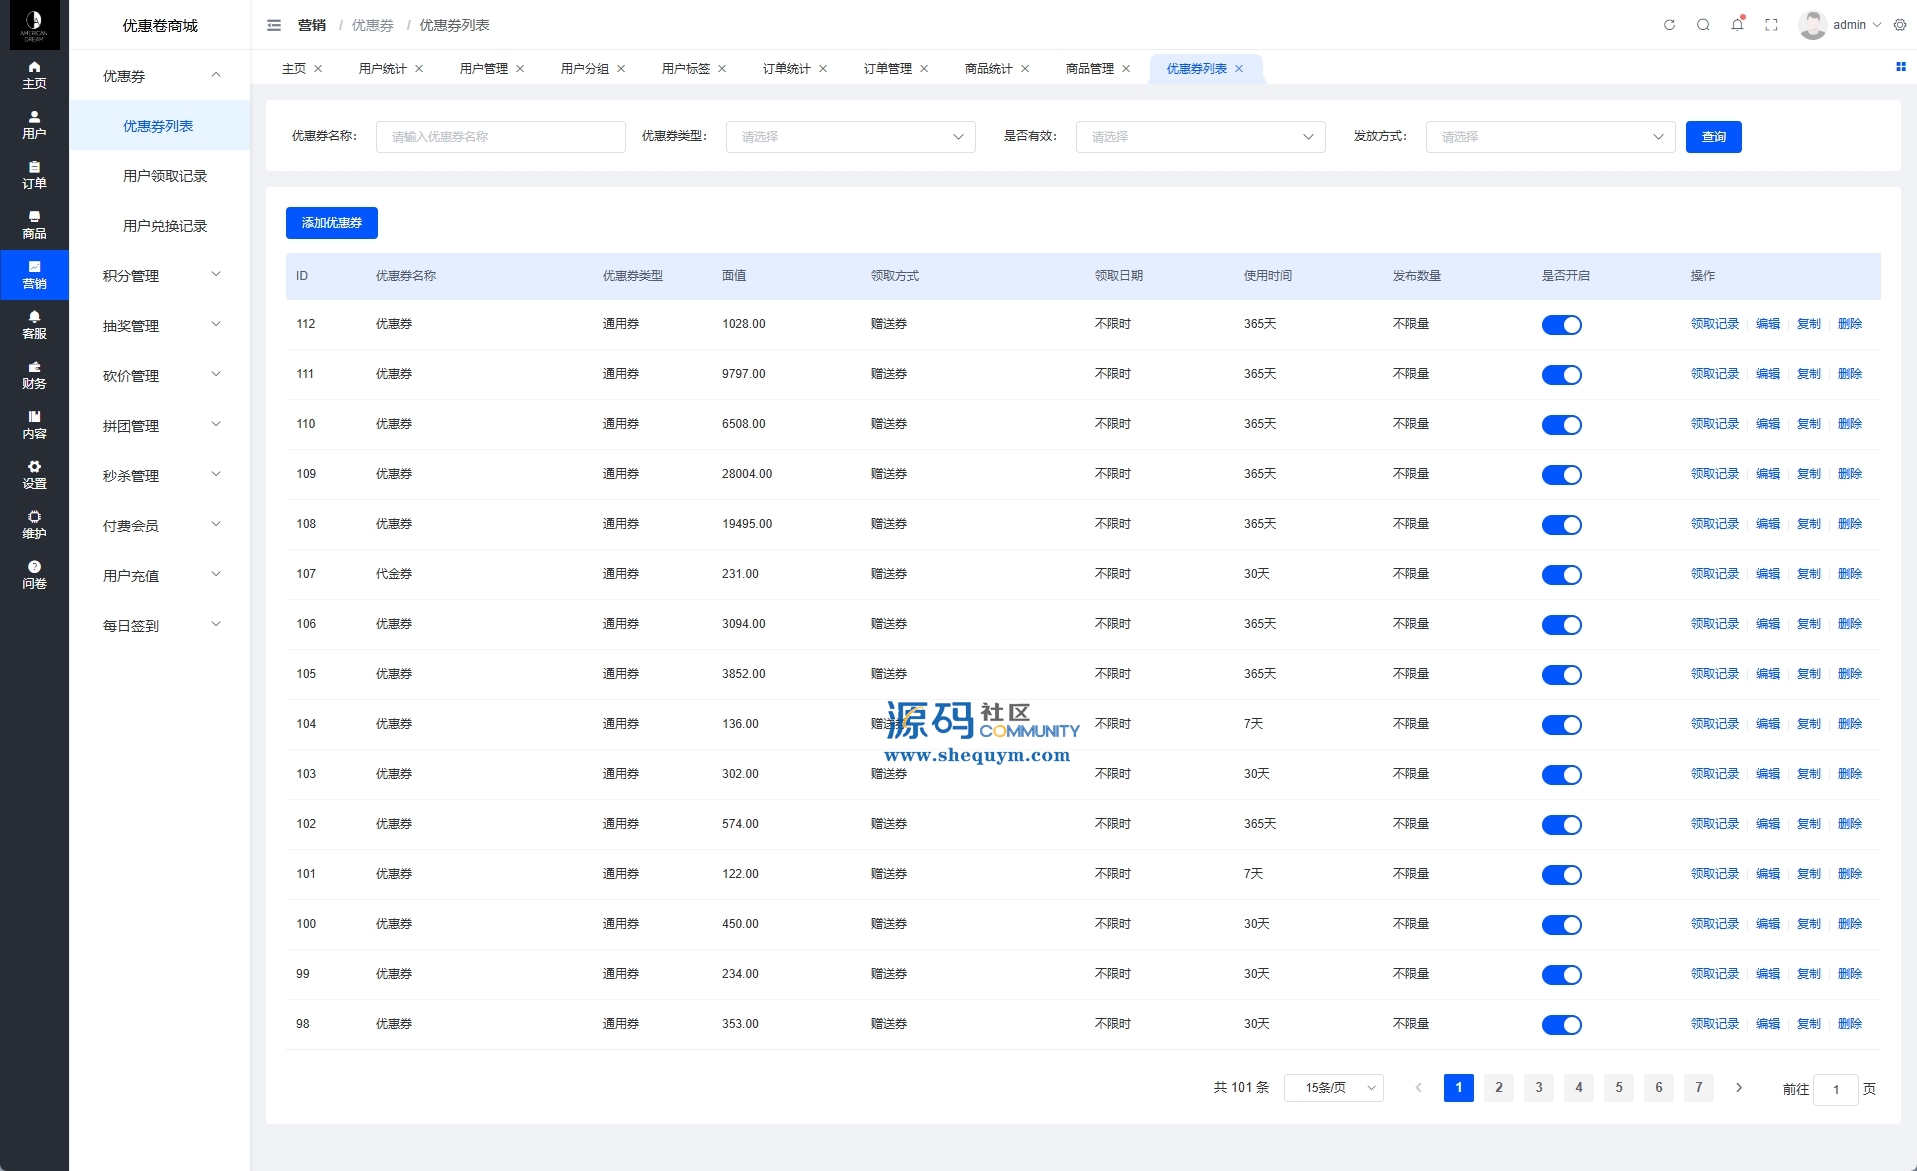Disable the switch for coupon ID 112

pyautogui.click(x=1561, y=325)
